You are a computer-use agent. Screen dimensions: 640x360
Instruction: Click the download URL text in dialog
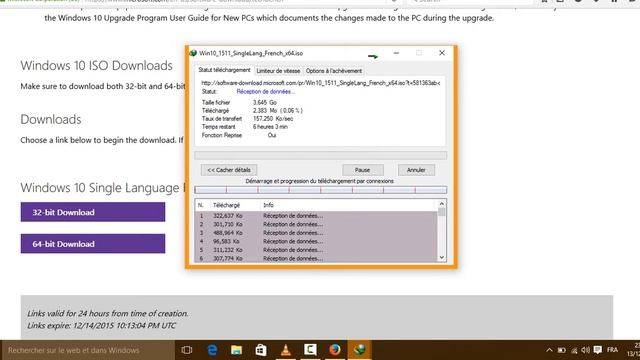point(321,83)
